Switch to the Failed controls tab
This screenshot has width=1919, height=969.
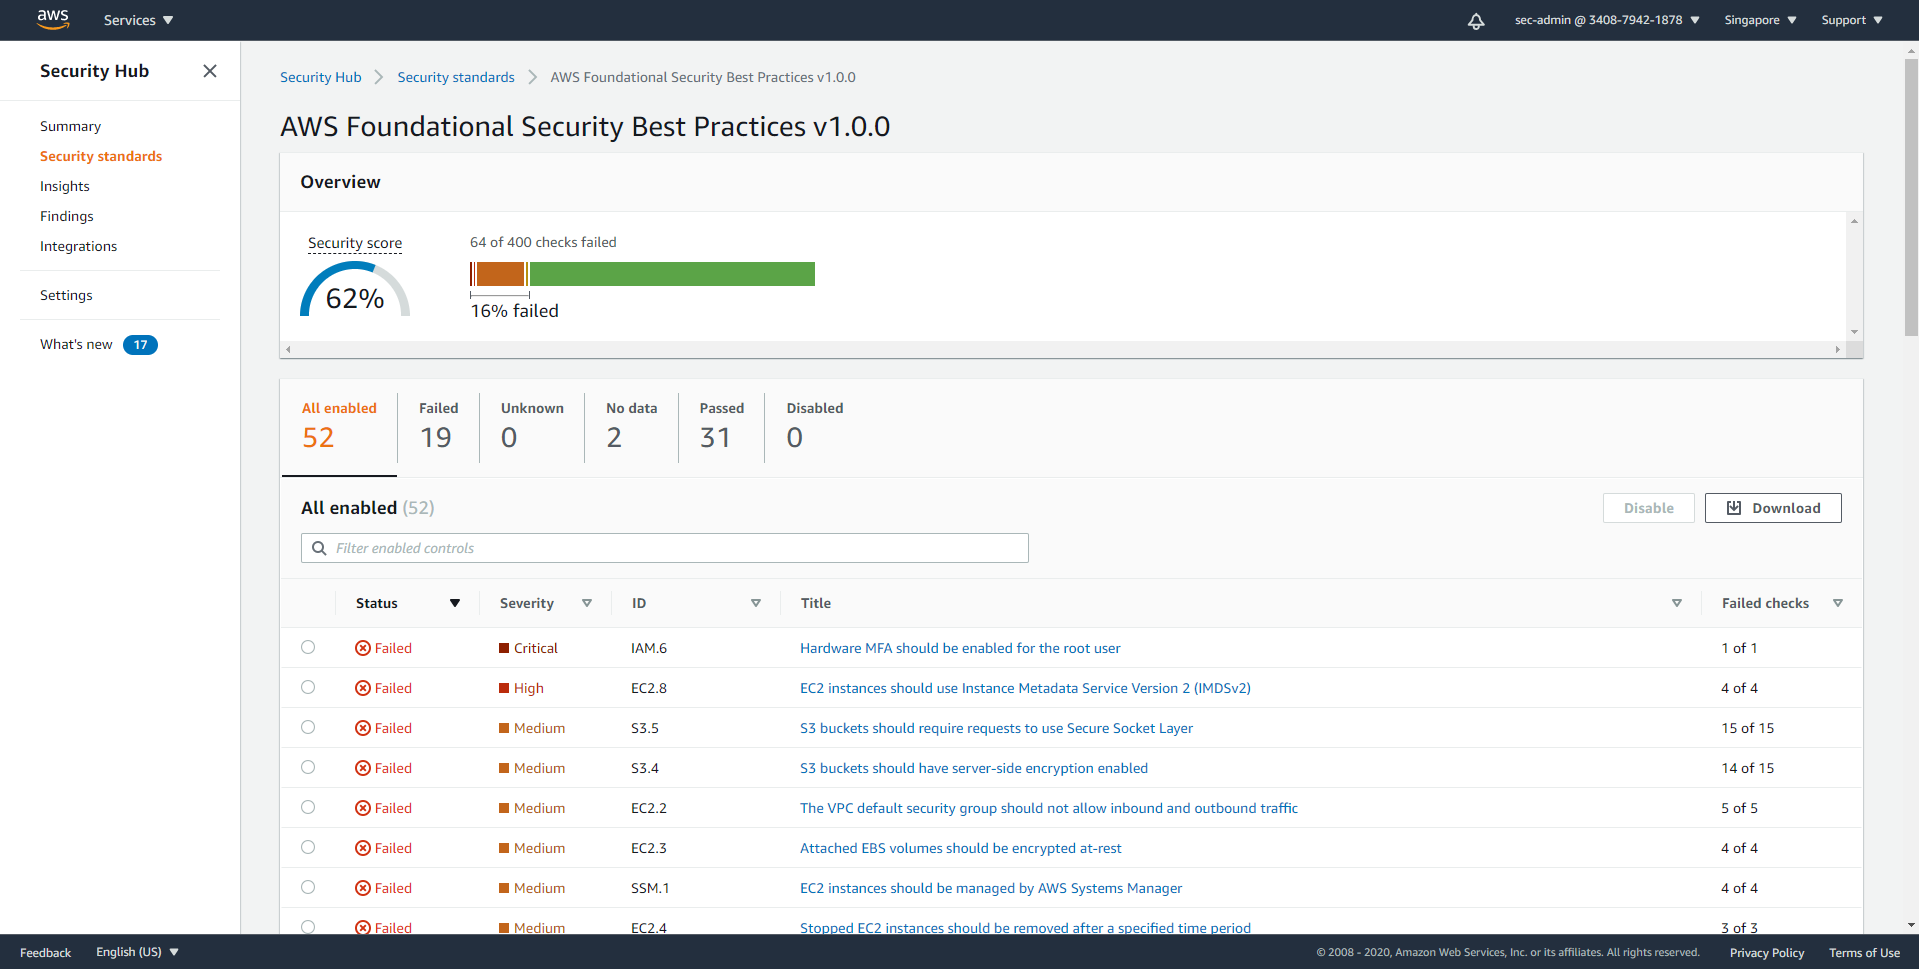(438, 427)
